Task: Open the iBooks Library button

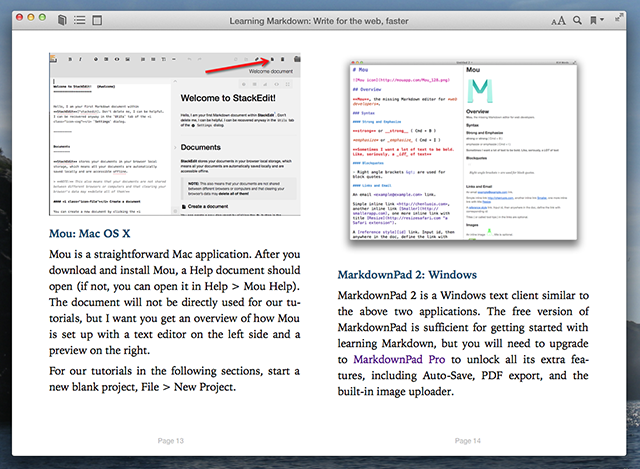Action: tap(62, 20)
